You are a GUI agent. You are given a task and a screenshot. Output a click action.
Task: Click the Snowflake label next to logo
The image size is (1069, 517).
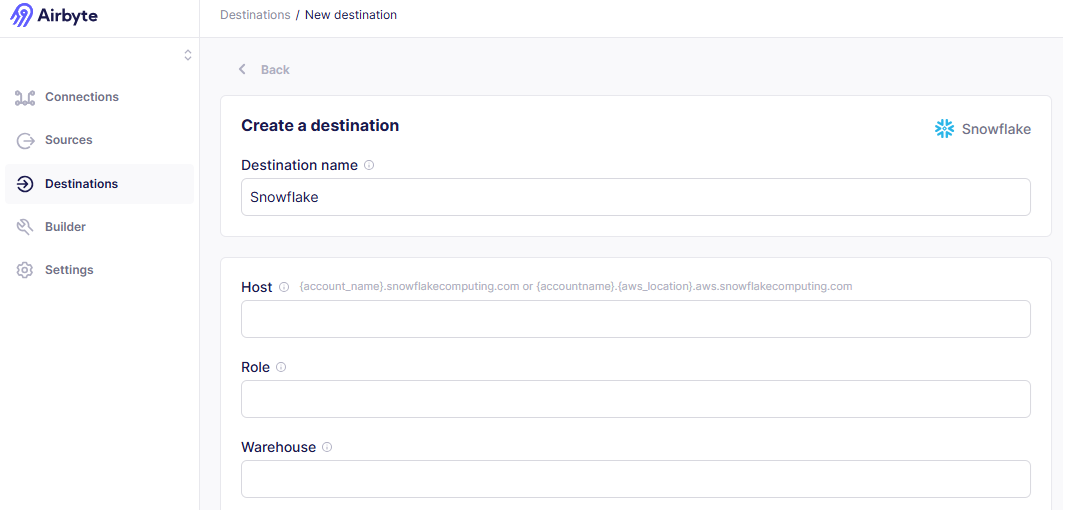tap(996, 130)
